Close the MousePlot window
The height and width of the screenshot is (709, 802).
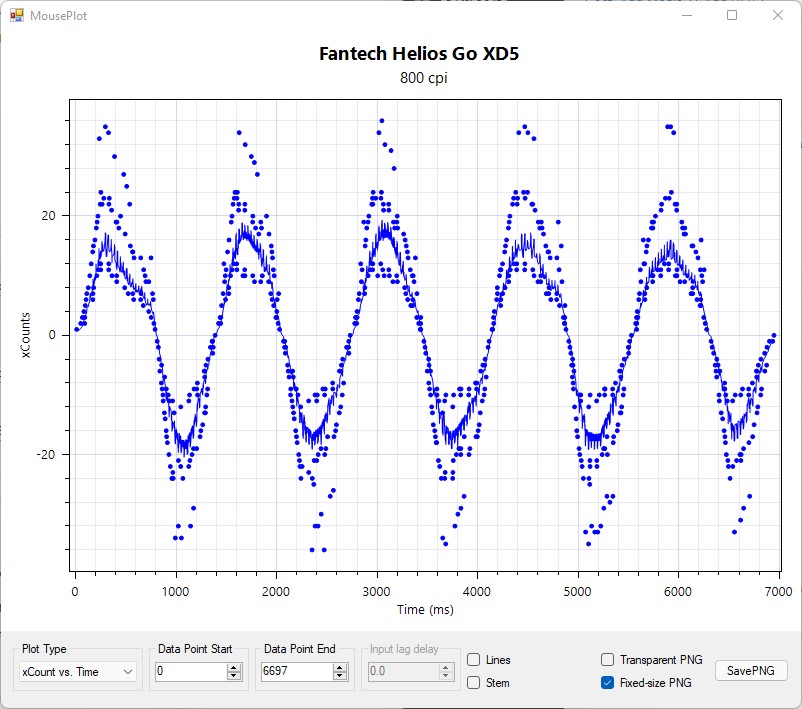coord(778,16)
